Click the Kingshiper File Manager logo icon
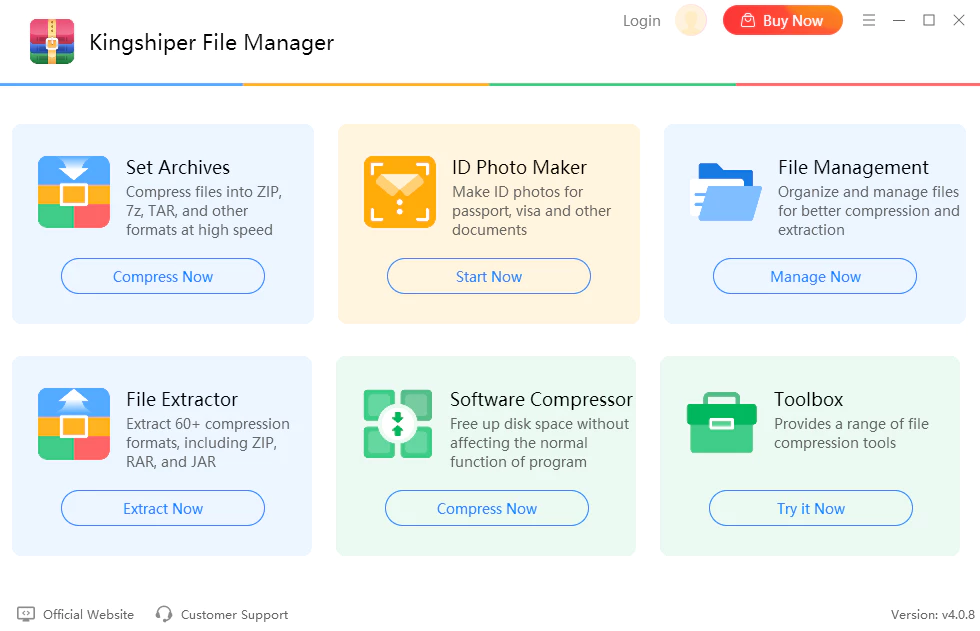 pyautogui.click(x=52, y=41)
